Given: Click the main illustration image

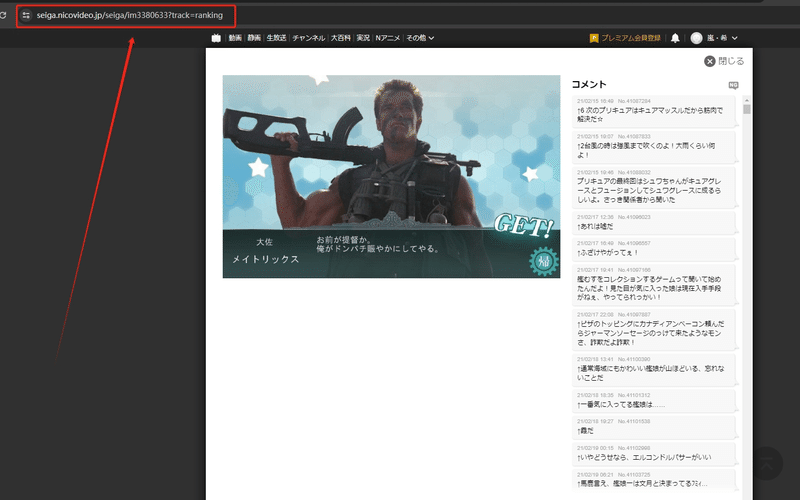Looking at the screenshot, I should tap(391, 177).
